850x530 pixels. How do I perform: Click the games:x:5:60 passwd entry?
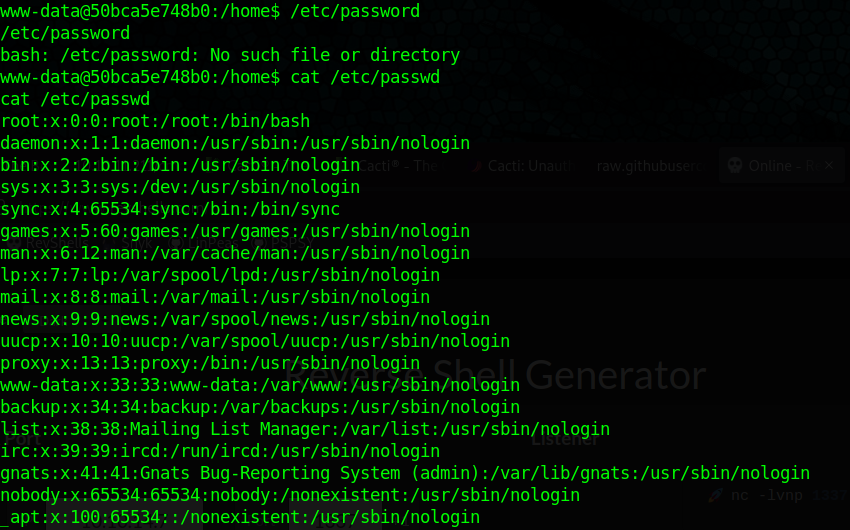235,231
